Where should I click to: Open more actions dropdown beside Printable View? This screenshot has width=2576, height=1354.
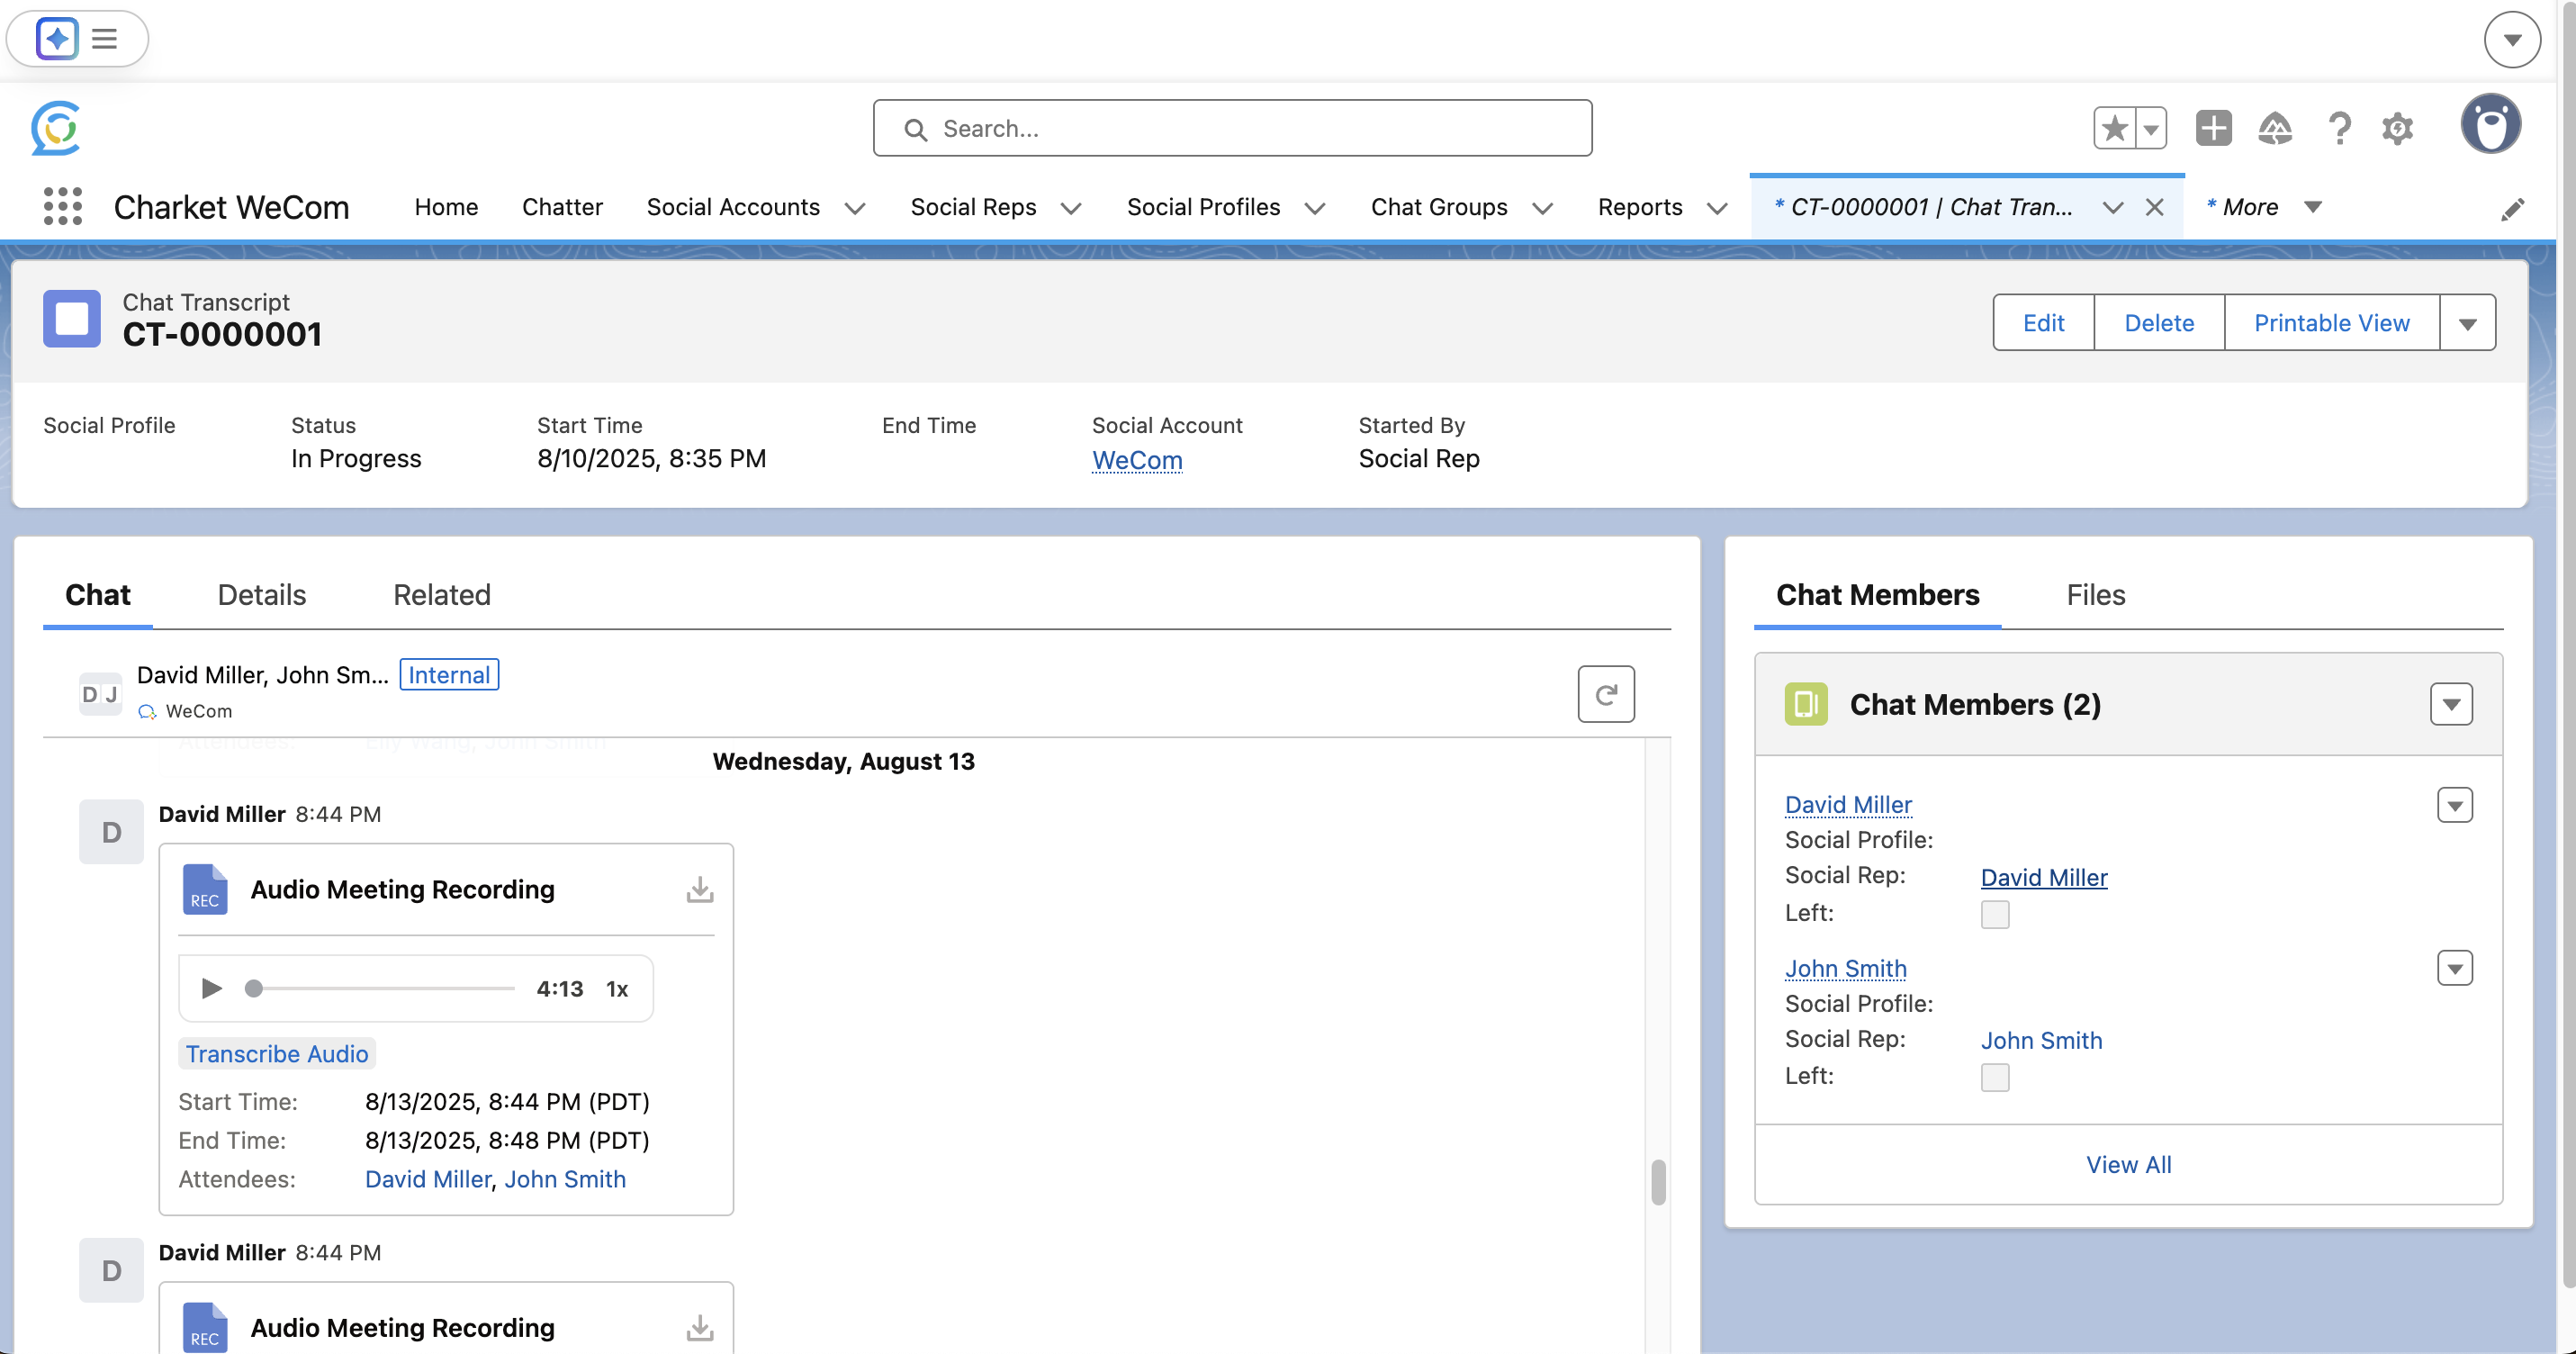click(2467, 323)
